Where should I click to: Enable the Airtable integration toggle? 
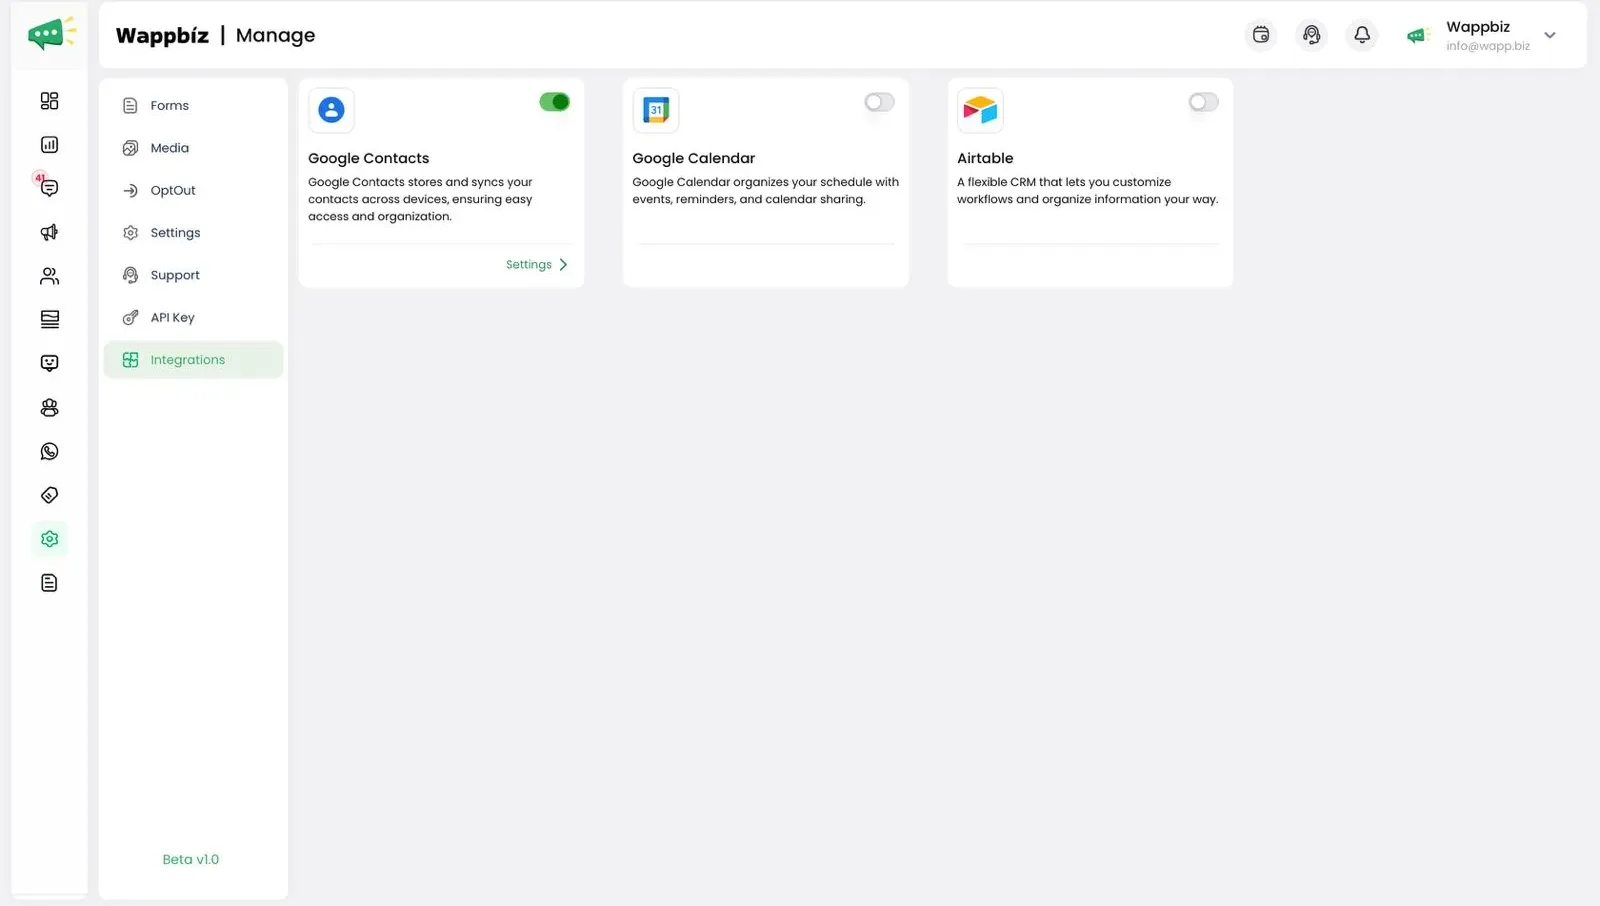[x=1203, y=102]
